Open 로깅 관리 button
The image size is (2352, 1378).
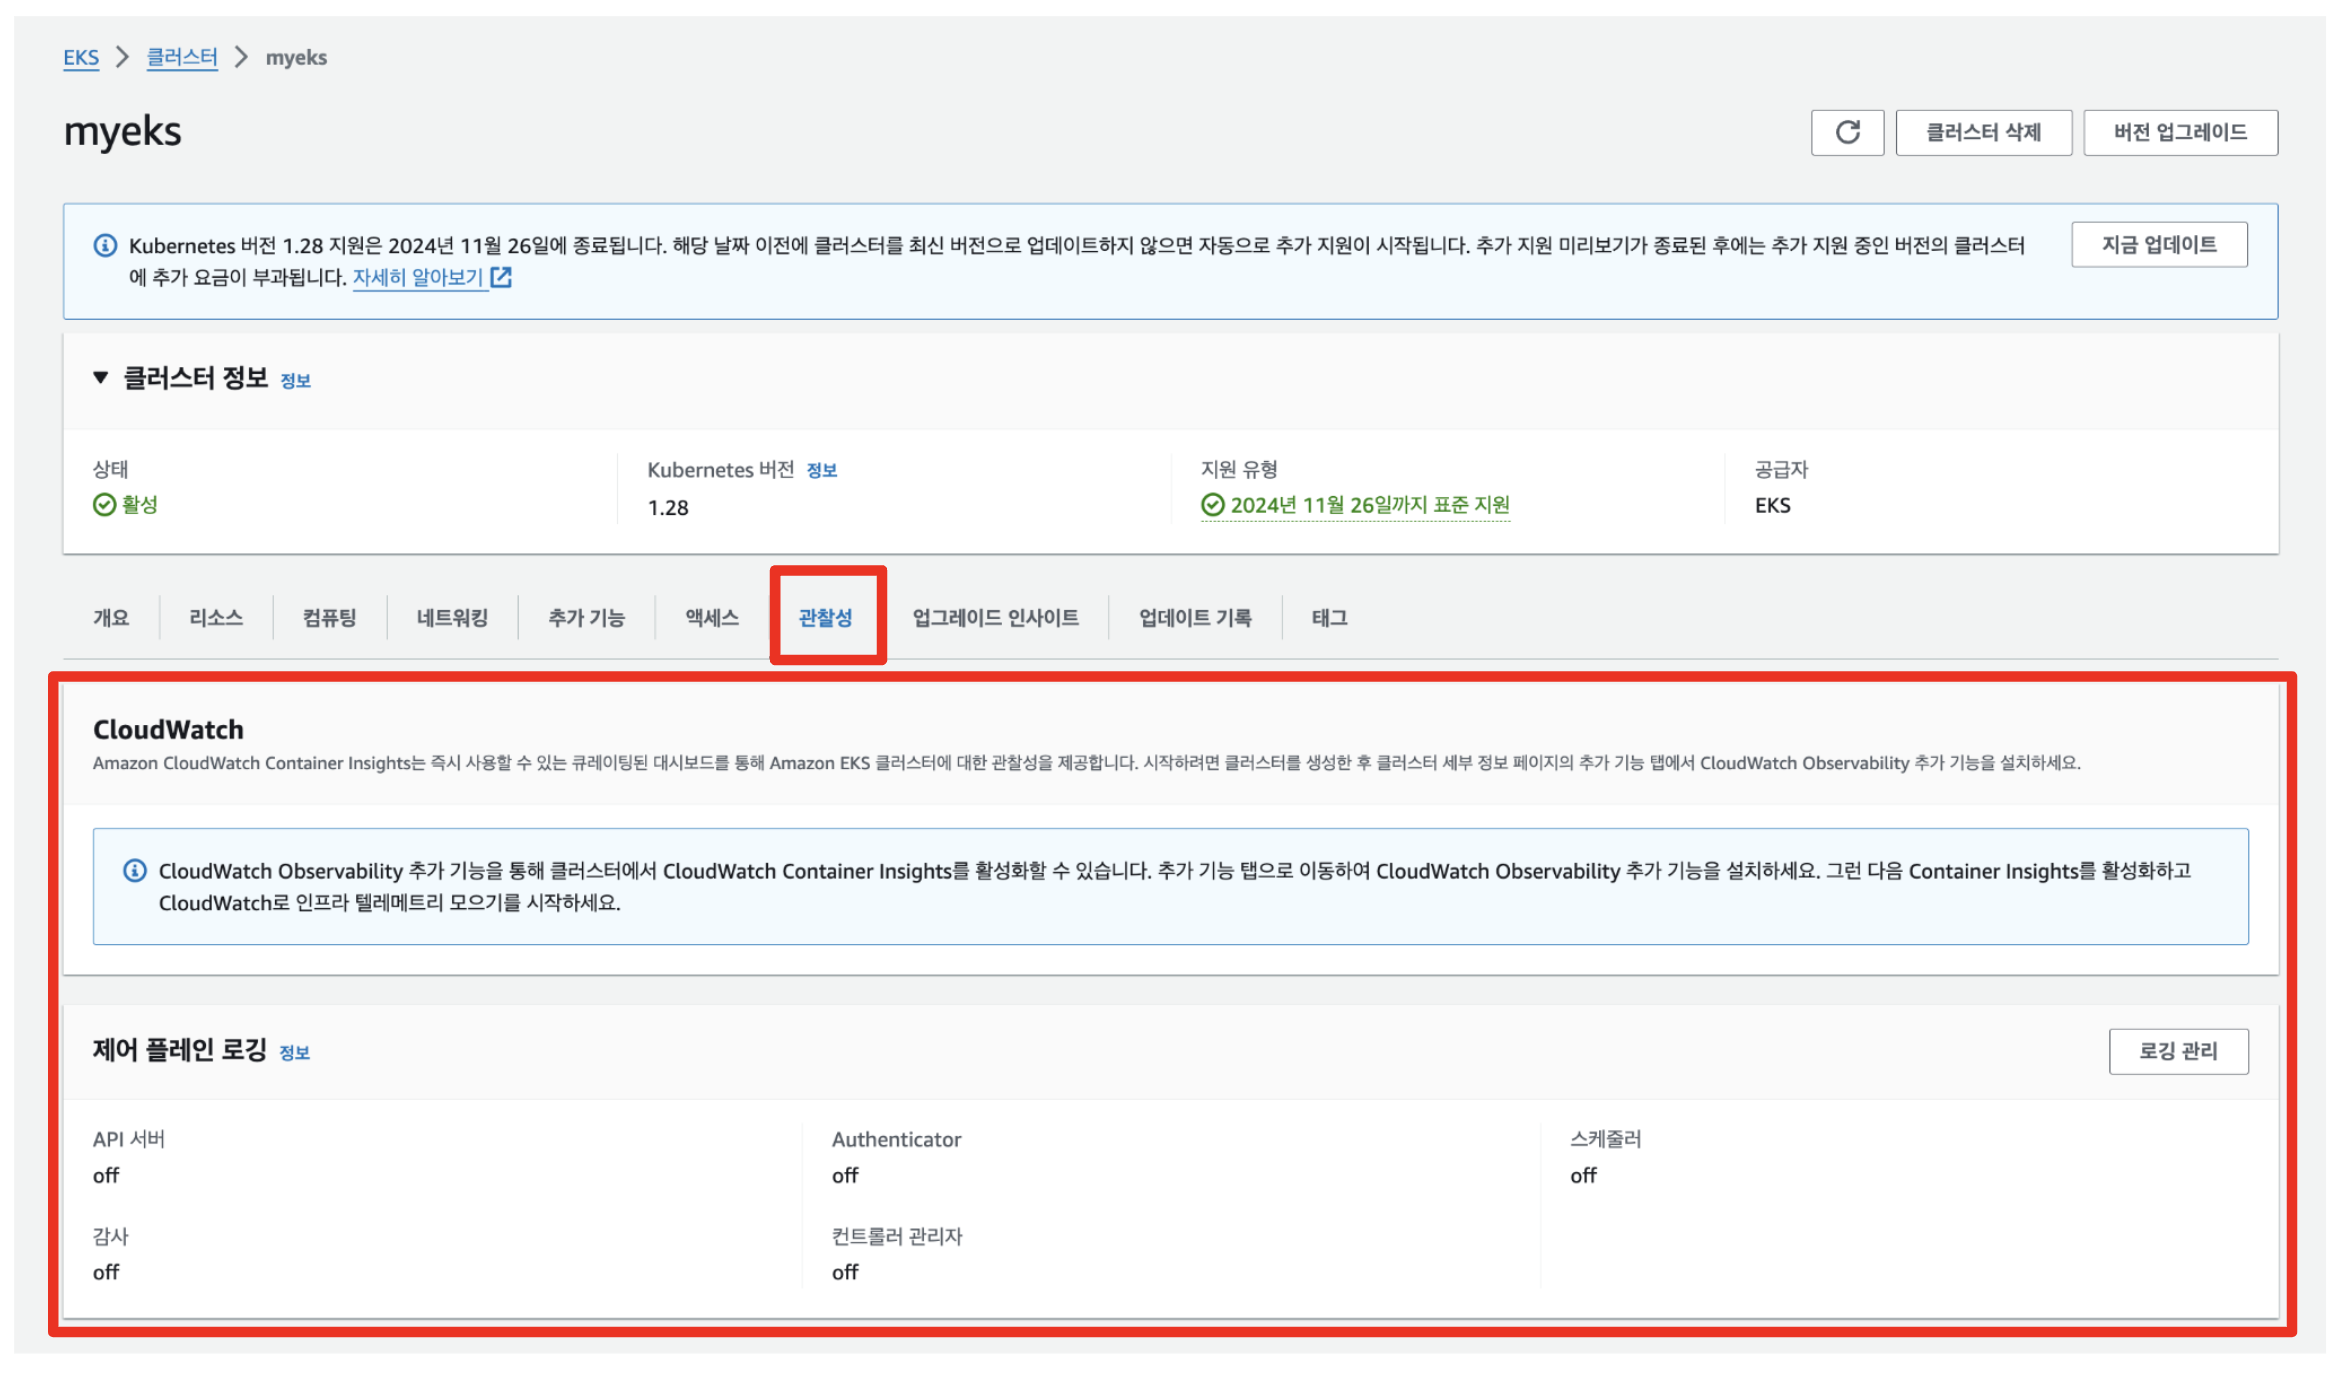point(2177,1050)
